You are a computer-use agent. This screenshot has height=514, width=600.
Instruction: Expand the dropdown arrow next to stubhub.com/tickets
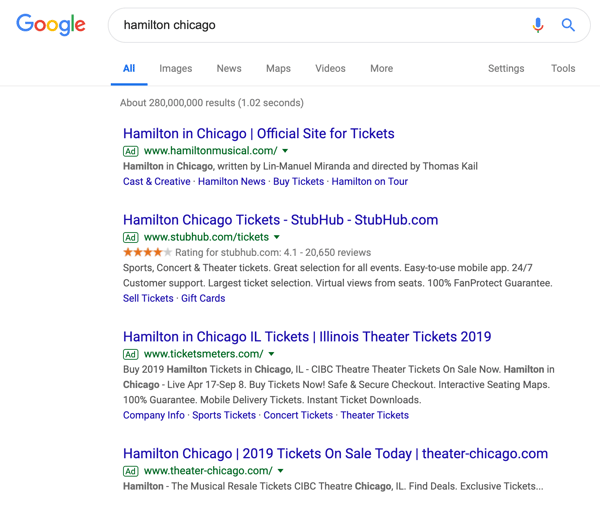pyautogui.click(x=277, y=237)
